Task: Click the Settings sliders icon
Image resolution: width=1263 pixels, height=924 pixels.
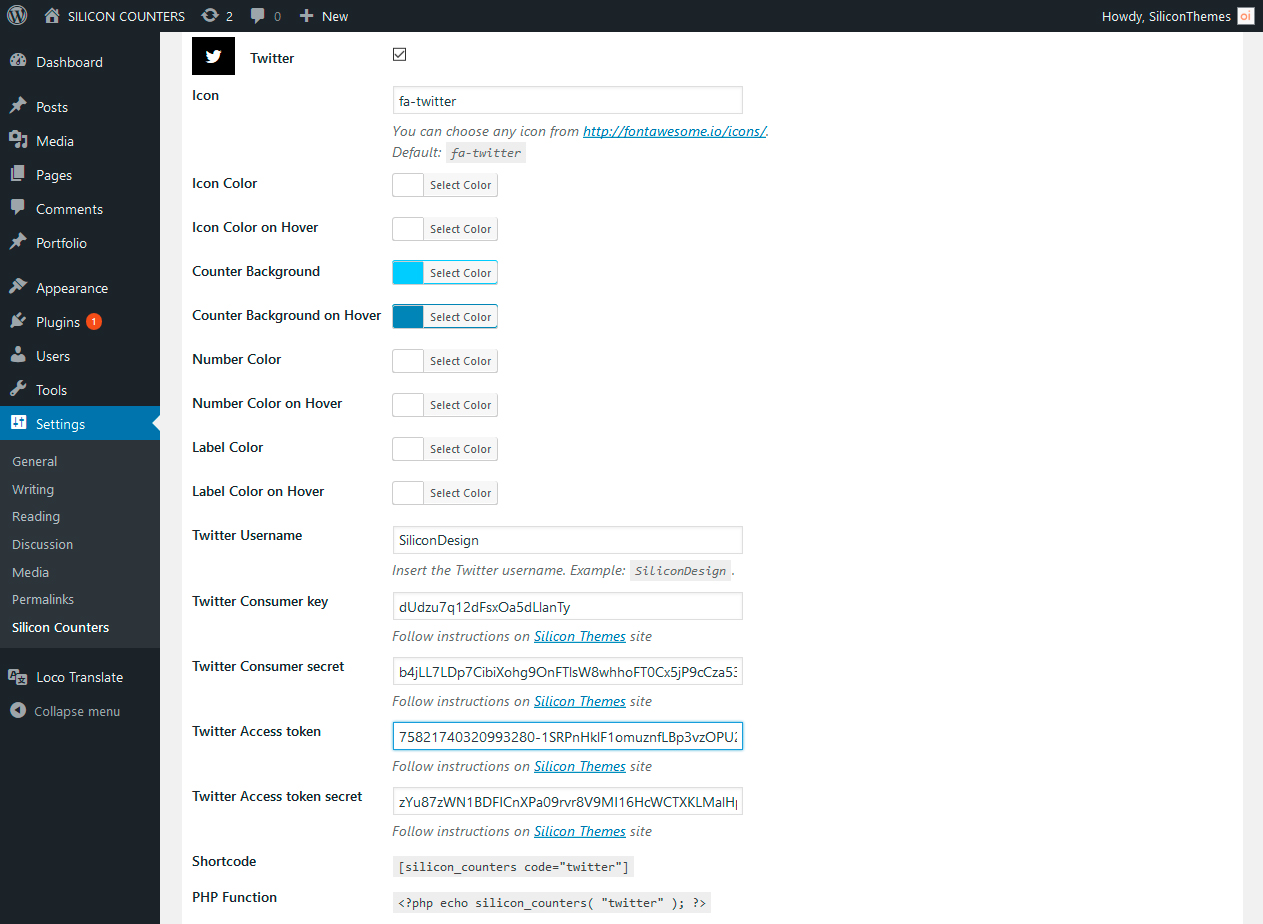Action: tap(18, 423)
